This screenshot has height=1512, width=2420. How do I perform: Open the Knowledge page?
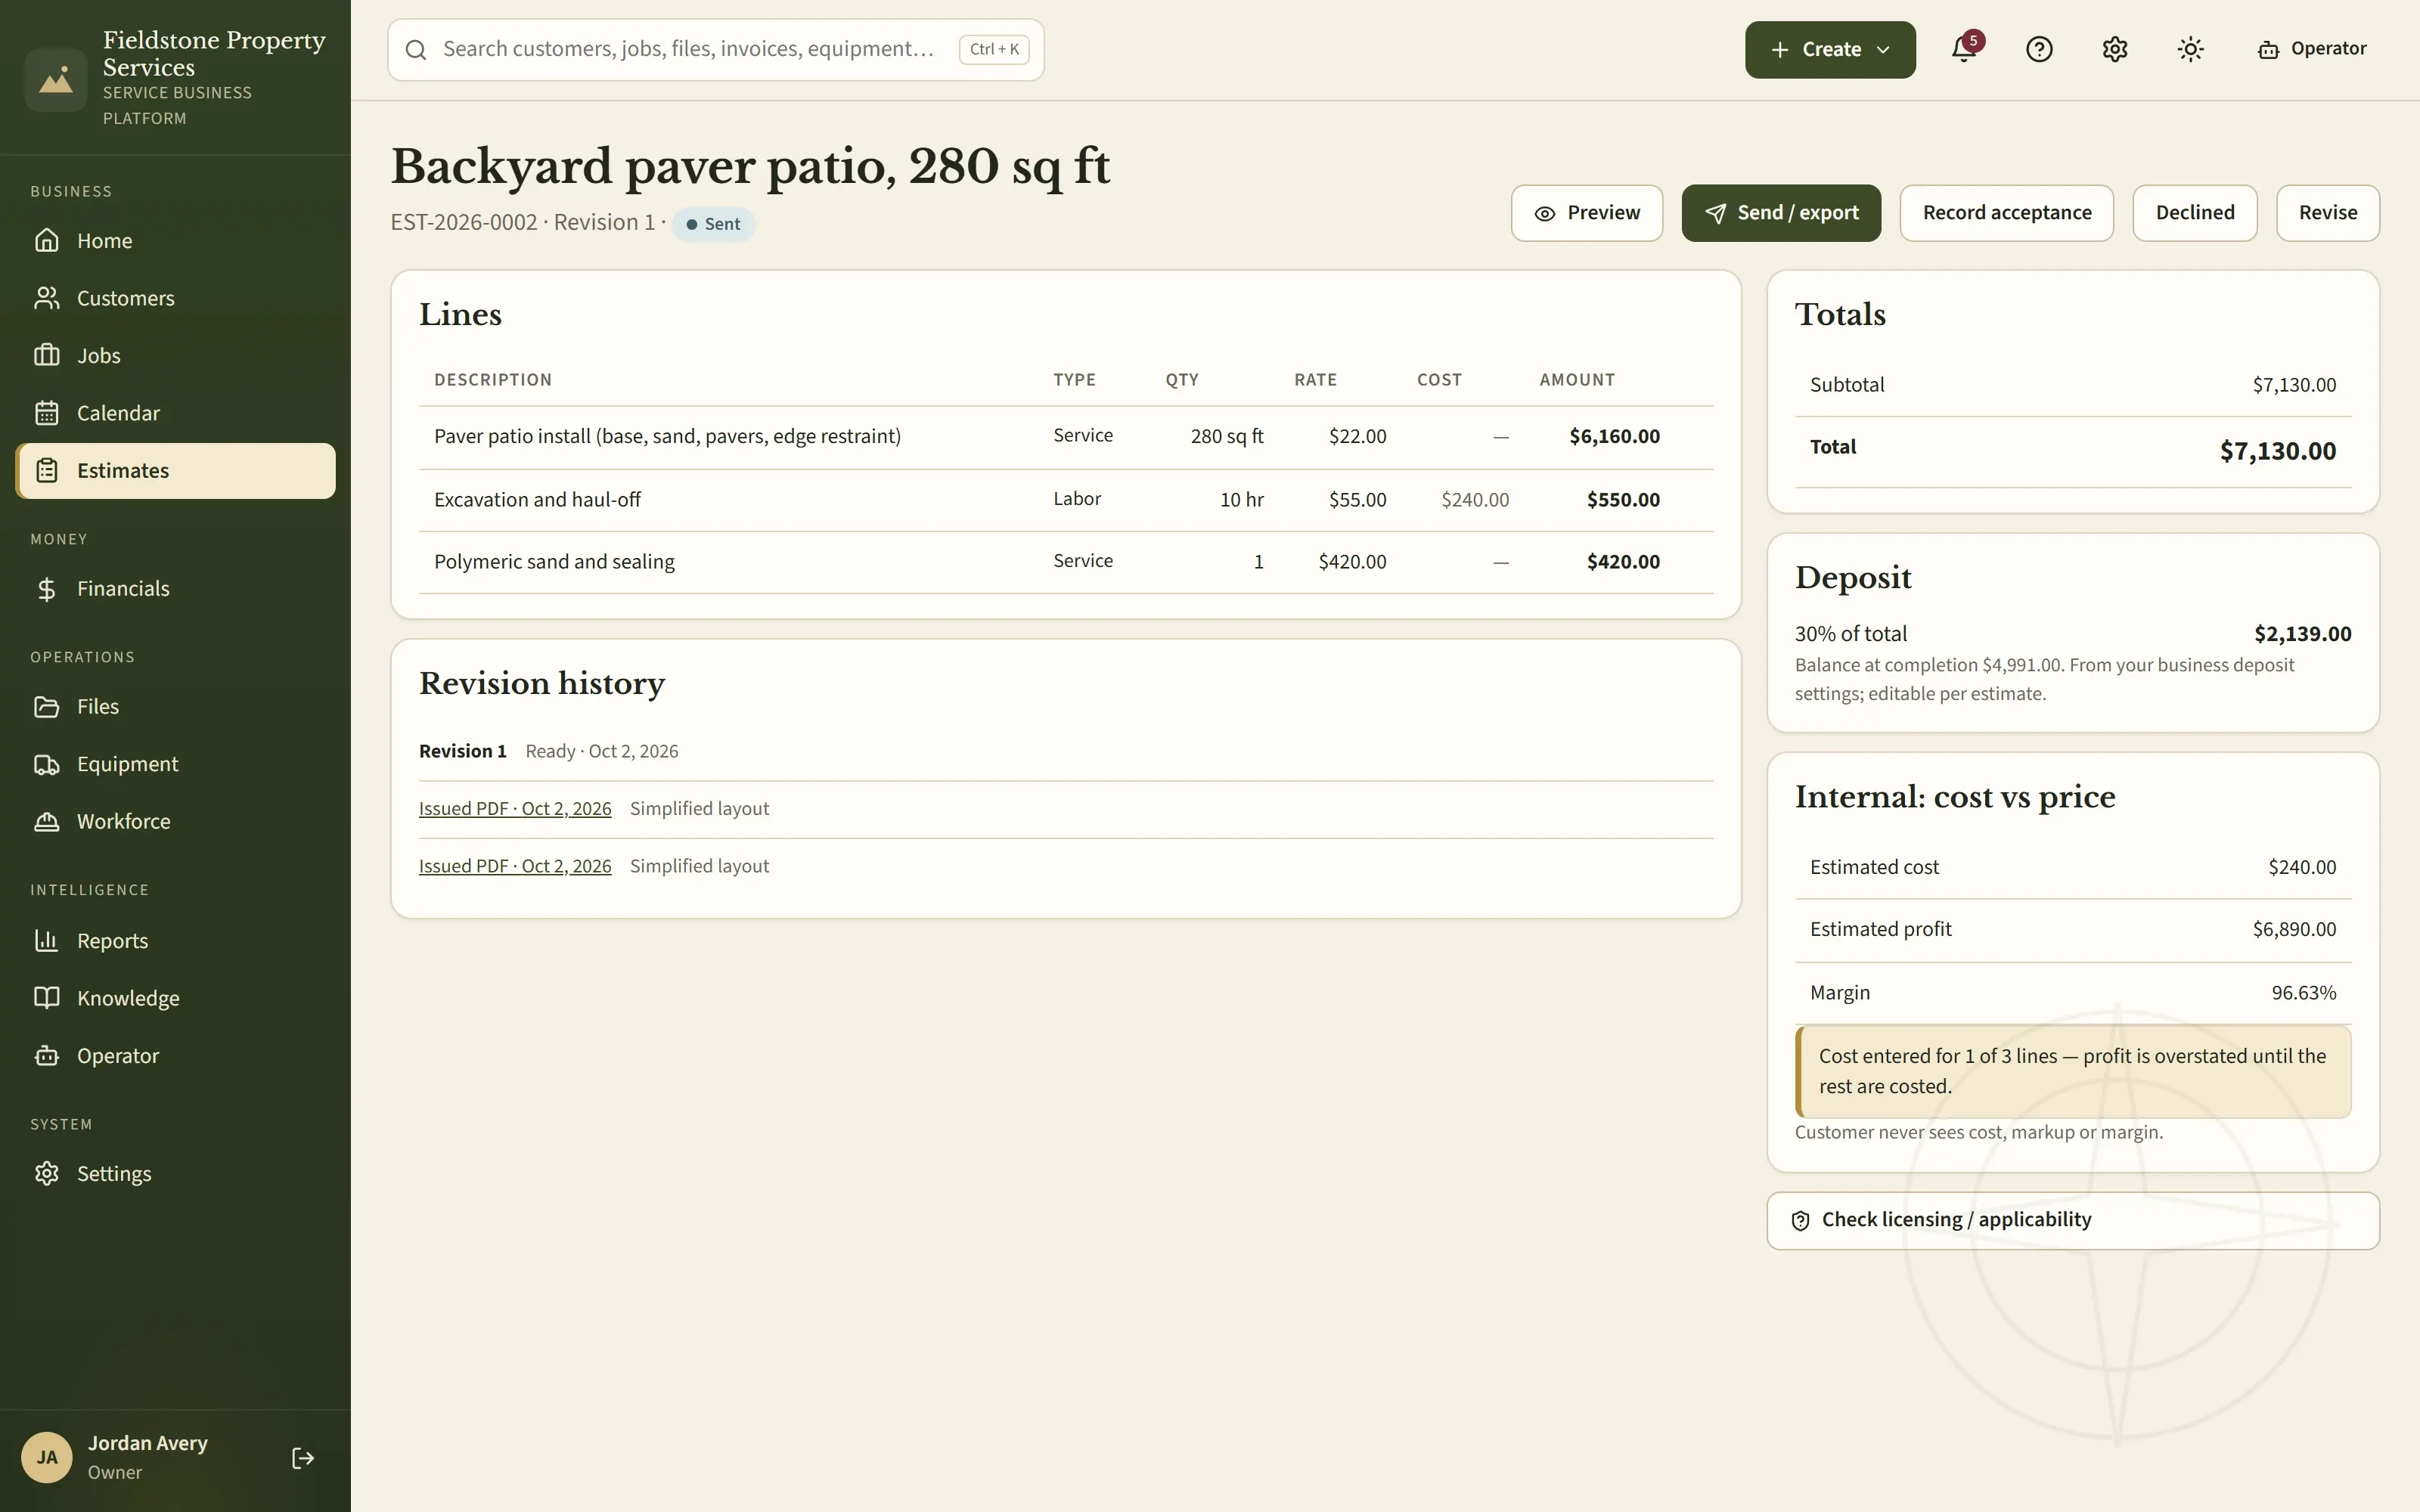pos(175,998)
